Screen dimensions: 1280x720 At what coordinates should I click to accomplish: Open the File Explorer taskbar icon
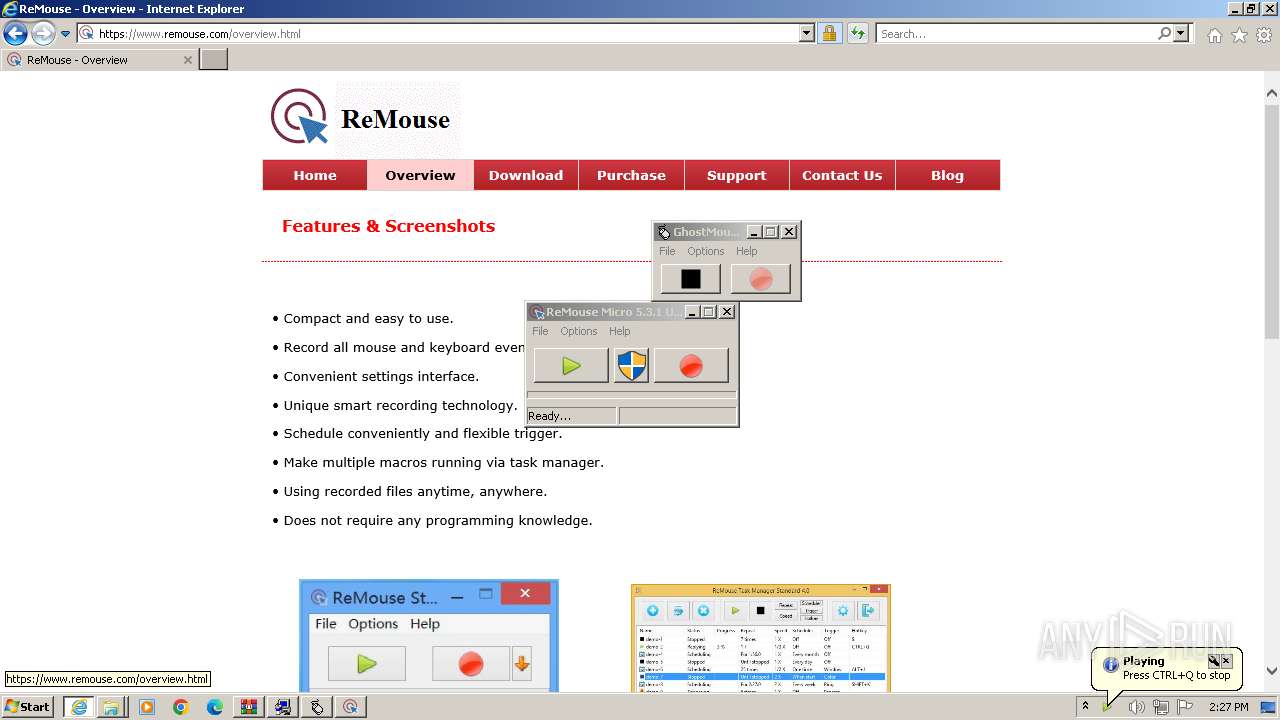111,707
